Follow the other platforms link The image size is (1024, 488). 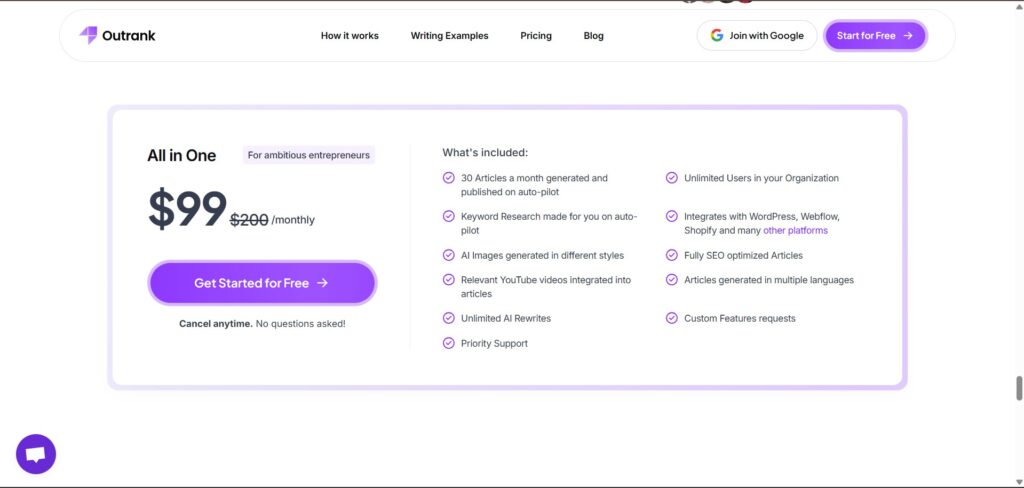tap(795, 231)
